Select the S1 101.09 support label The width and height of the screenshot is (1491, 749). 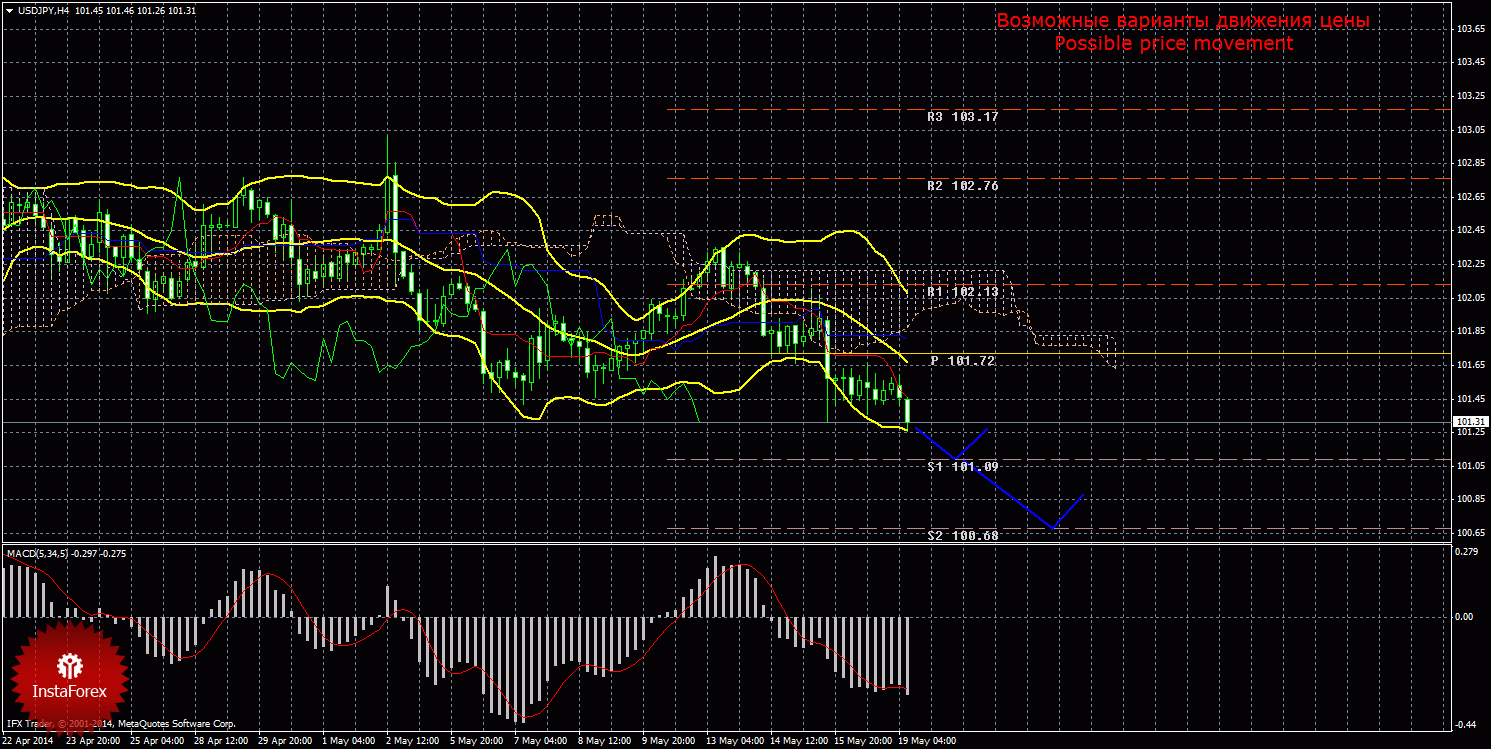tap(962, 467)
